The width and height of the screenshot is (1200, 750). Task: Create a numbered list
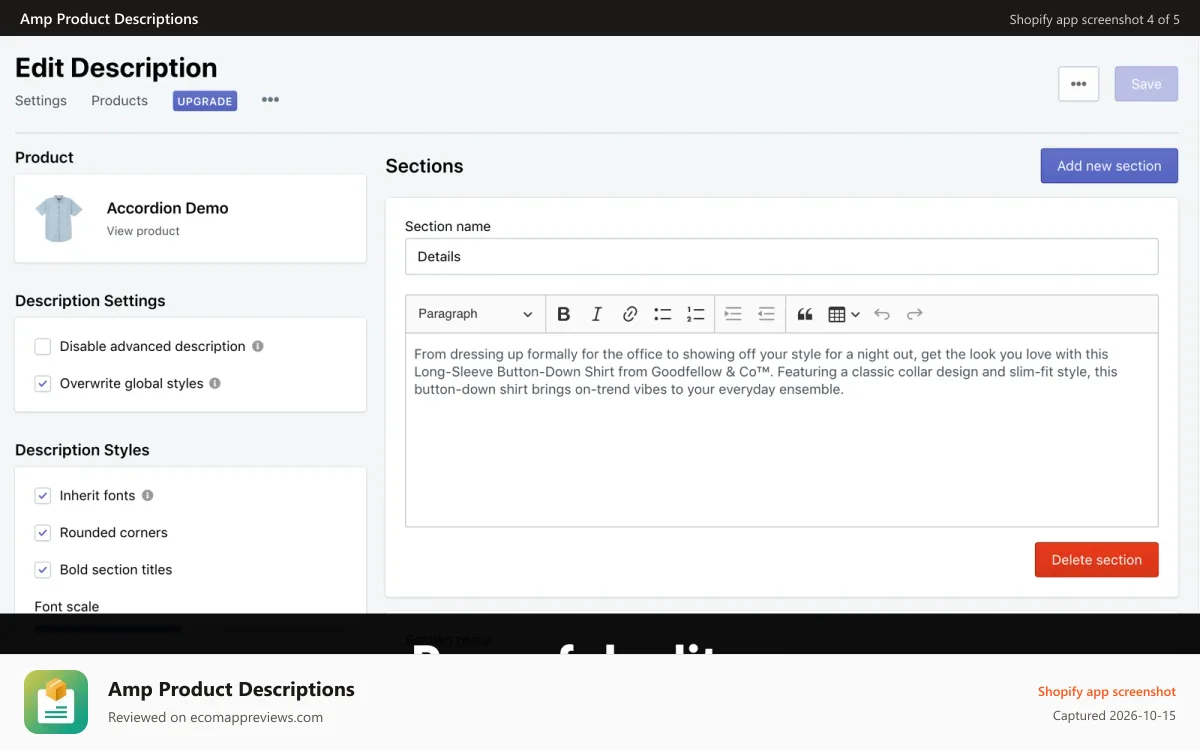[x=696, y=314]
